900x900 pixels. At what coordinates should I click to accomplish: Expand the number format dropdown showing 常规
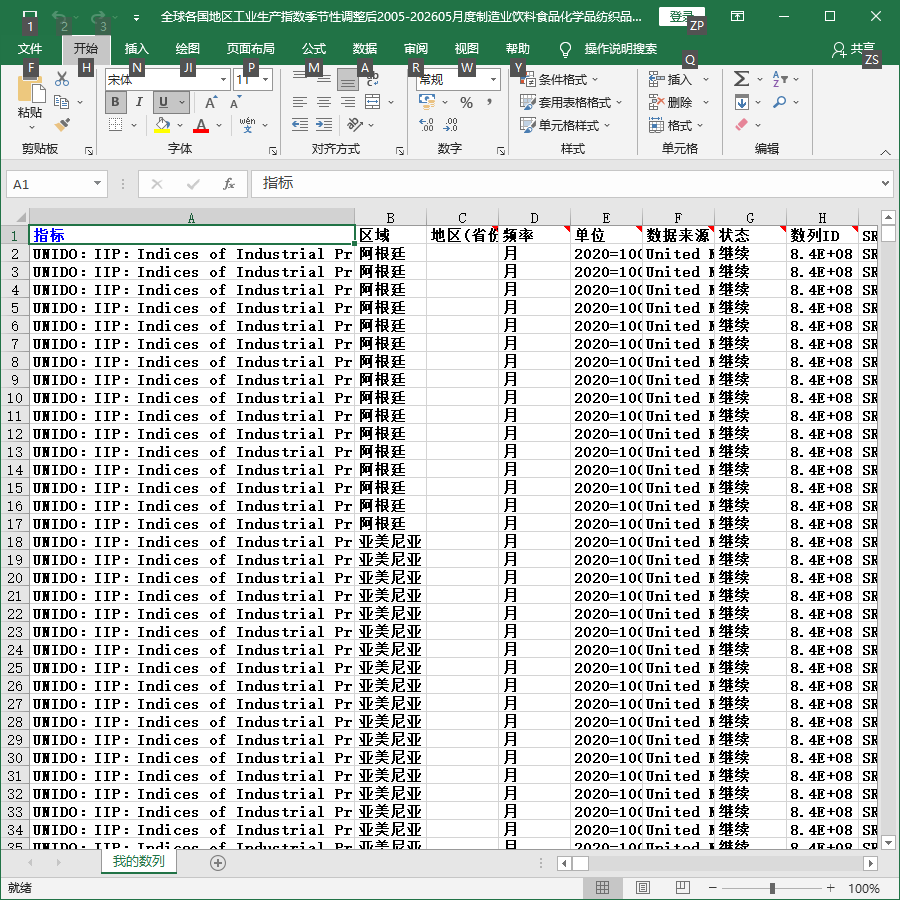tap(493, 80)
